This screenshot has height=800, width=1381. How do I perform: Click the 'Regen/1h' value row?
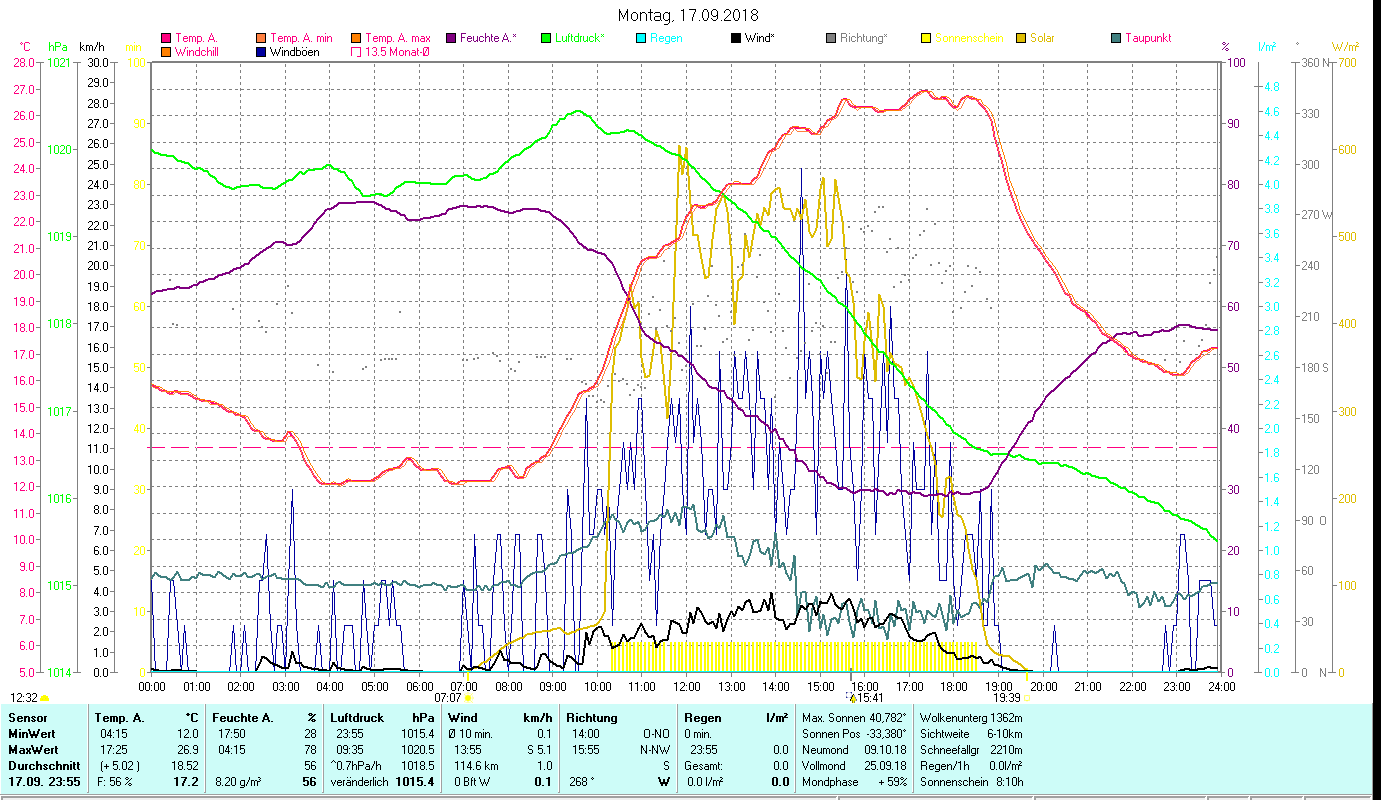pos(971,765)
